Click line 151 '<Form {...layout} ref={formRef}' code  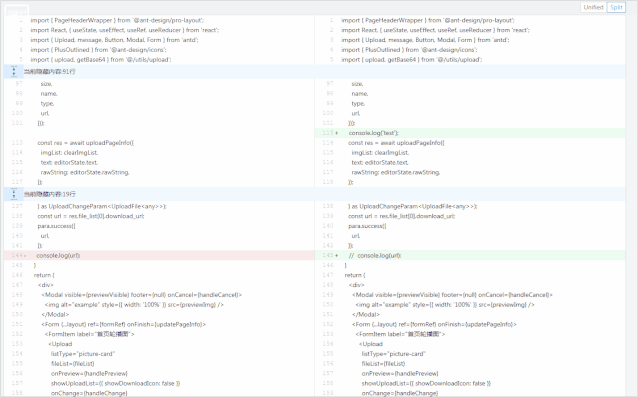(123, 324)
